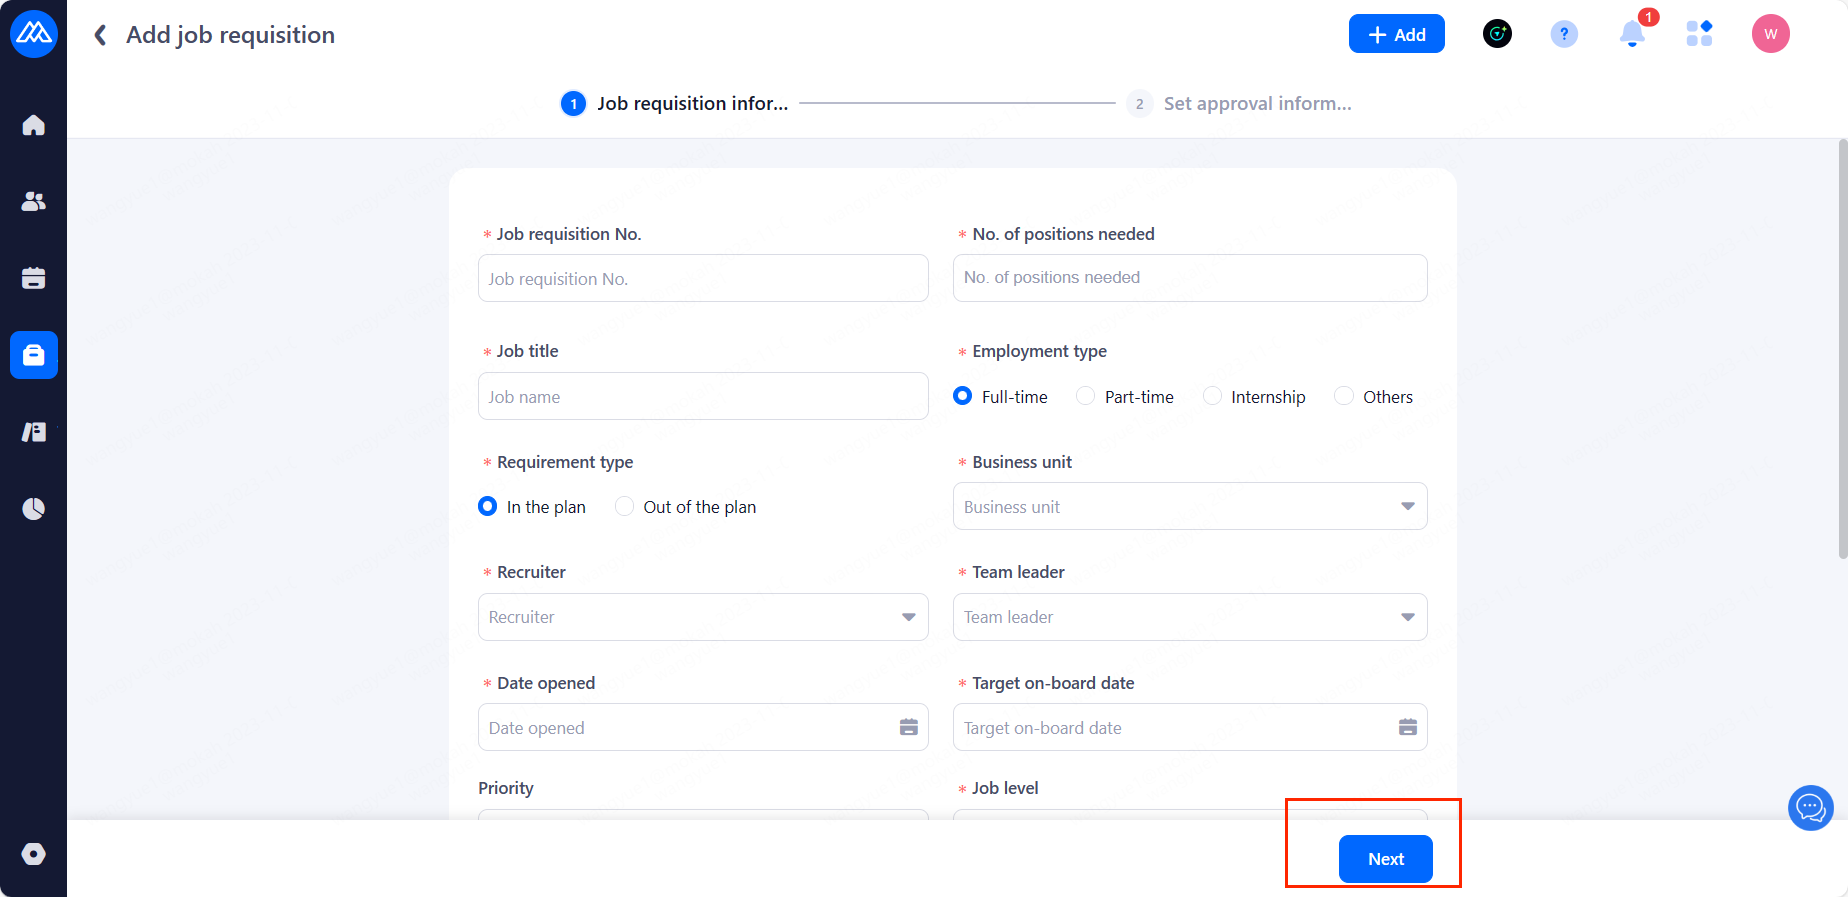This screenshot has height=897, width=1848.
Task: Click the Job requisition No. input field
Action: point(702,279)
